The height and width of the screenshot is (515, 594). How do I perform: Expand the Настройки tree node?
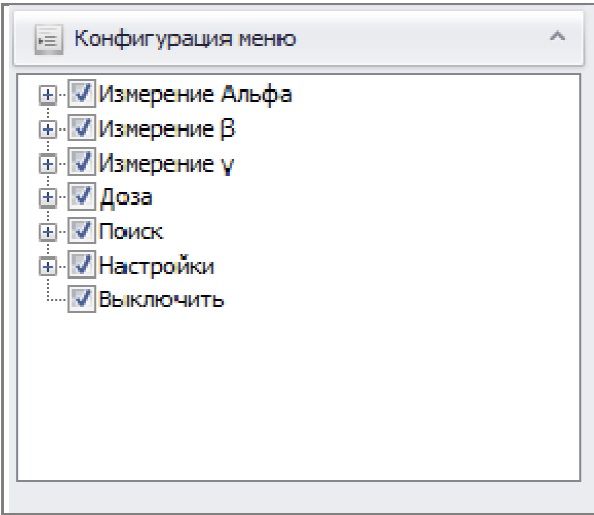(x=48, y=267)
